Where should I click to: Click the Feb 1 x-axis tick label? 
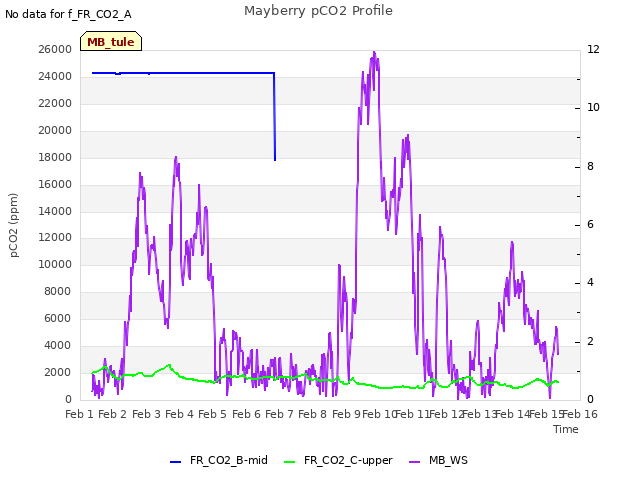(x=80, y=414)
